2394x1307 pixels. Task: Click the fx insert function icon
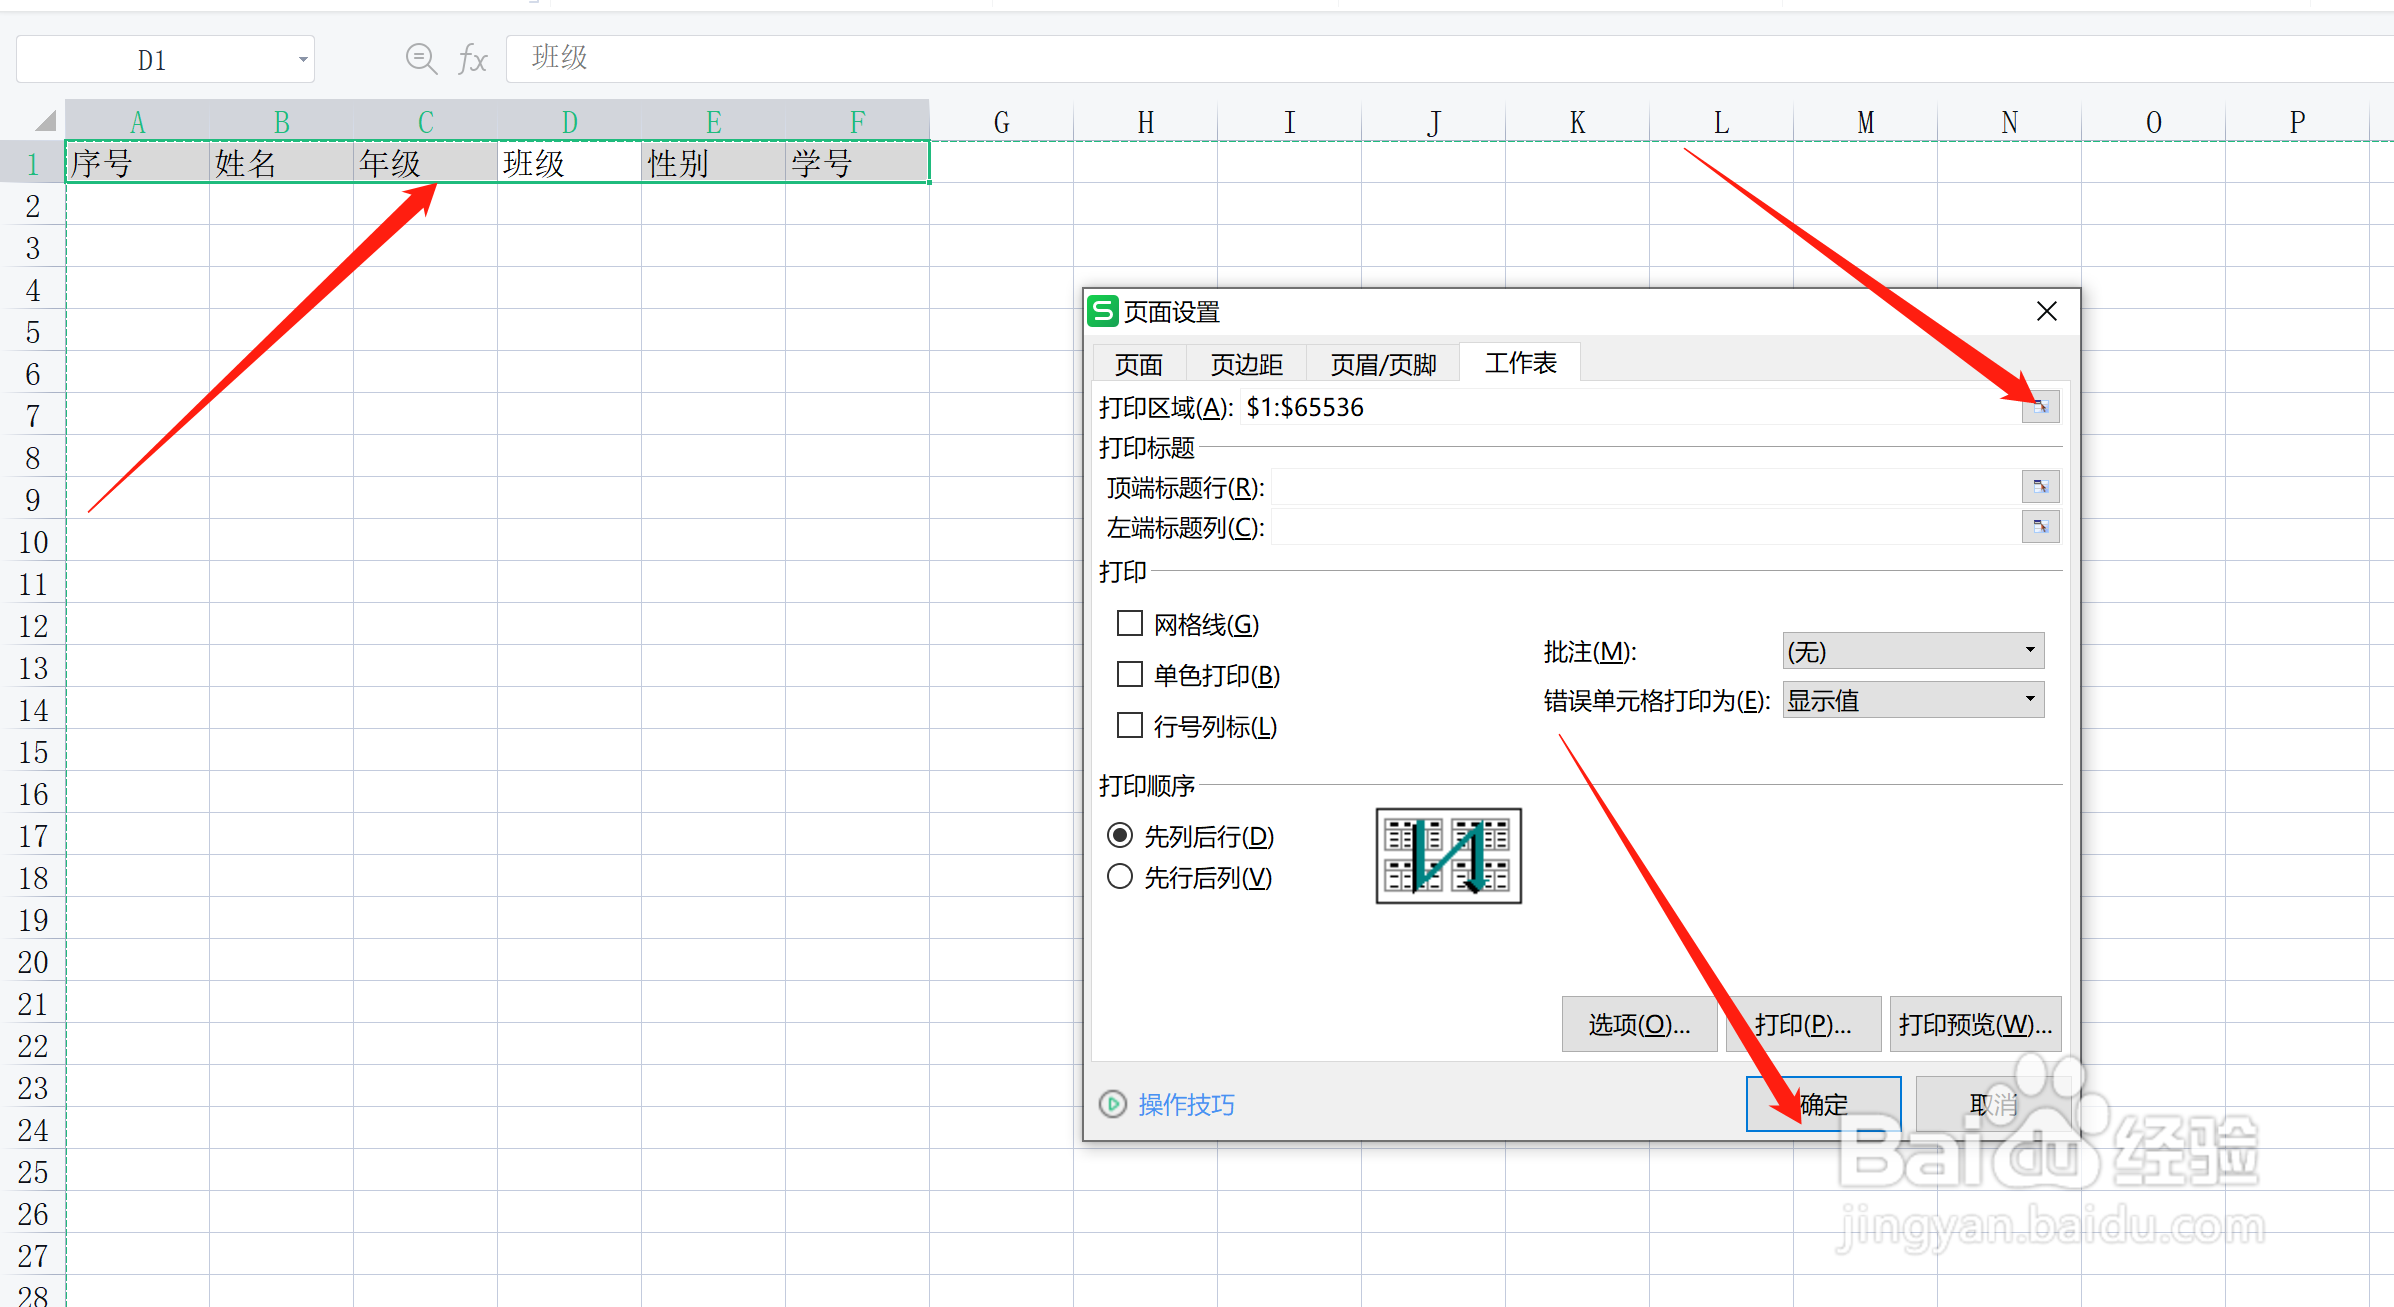(472, 59)
